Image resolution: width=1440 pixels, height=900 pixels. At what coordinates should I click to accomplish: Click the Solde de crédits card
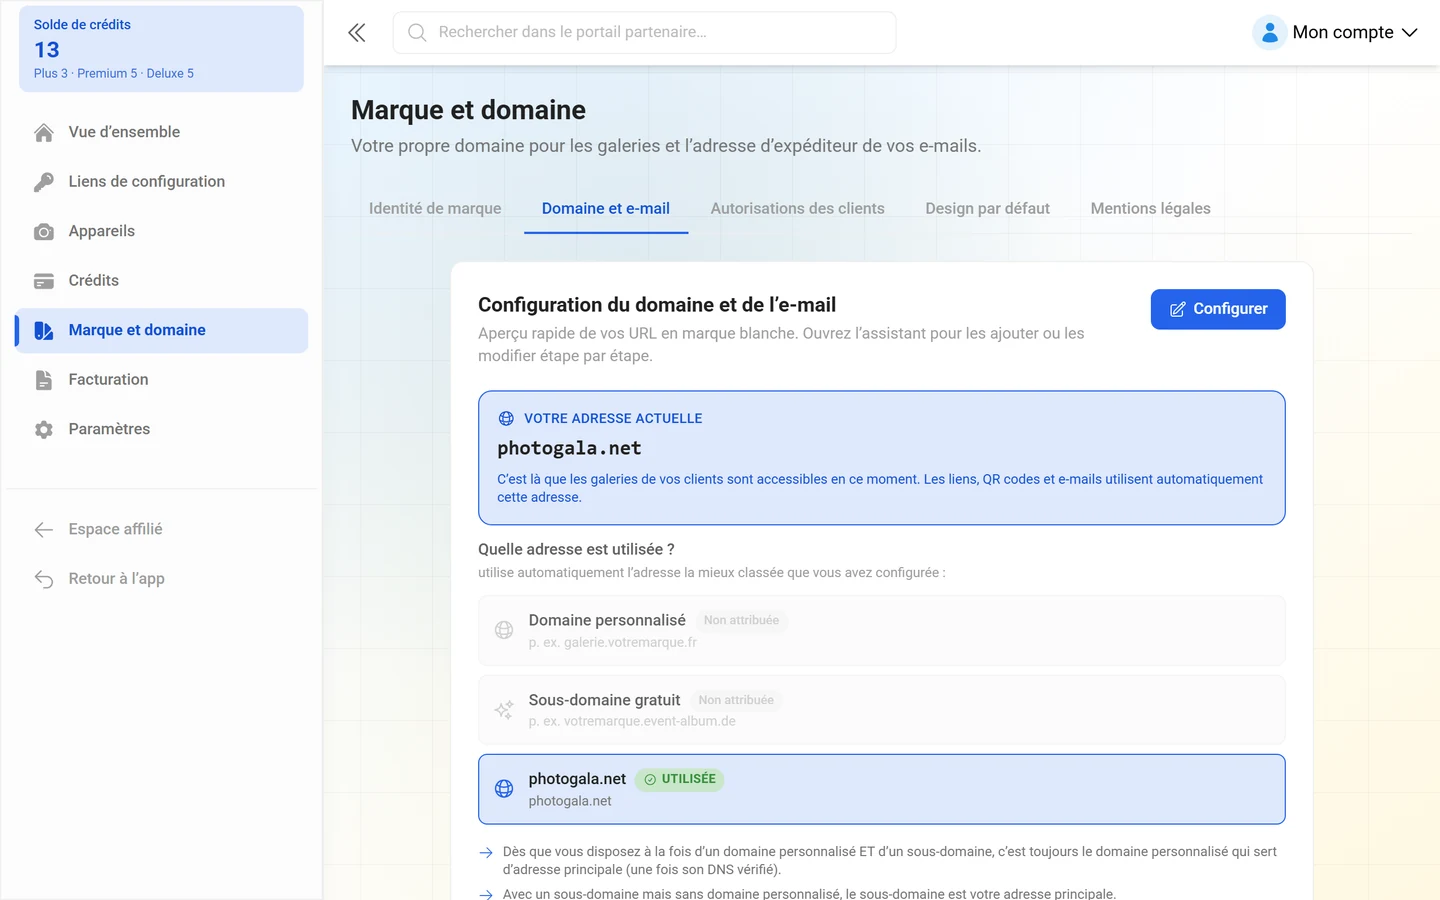161,49
